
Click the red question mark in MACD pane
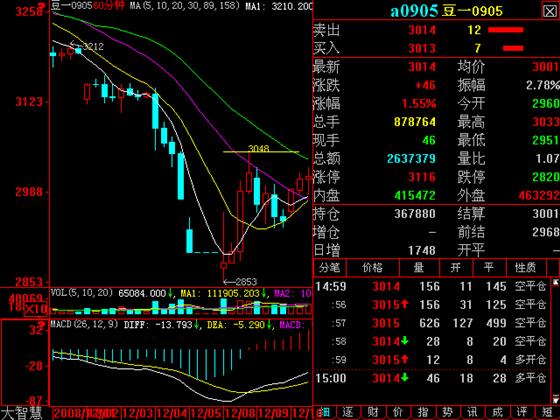pos(42,325)
